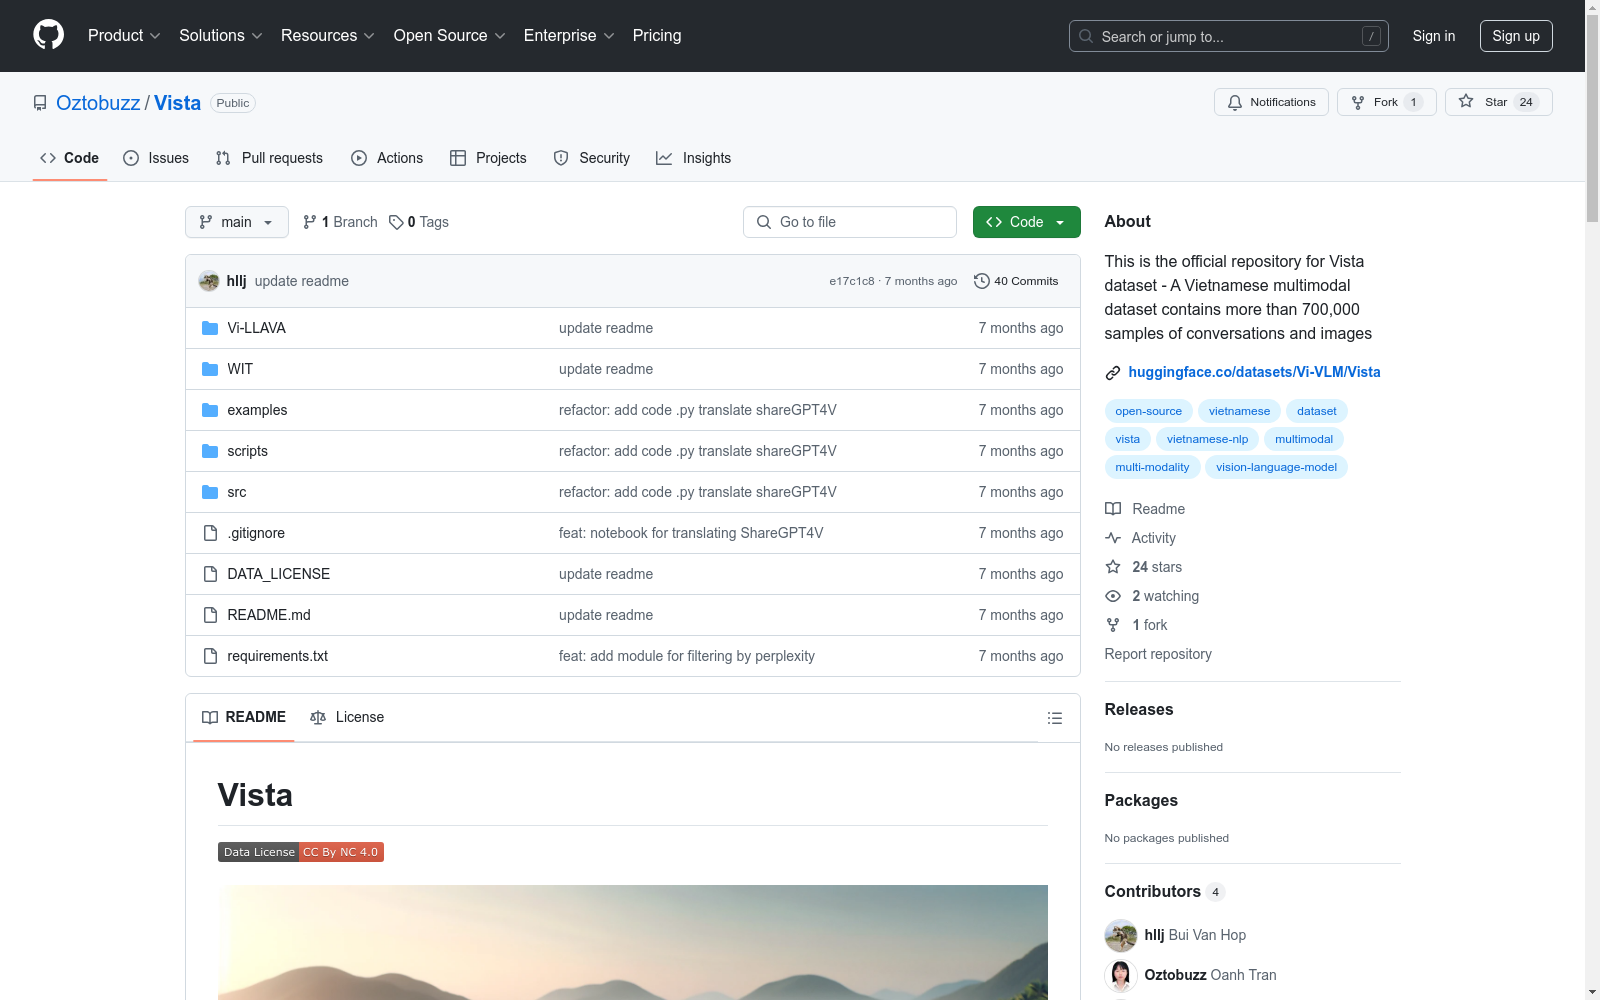Click the Vista banner image in README
Screen dimensions: 1600x1000
tap(633, 942)
